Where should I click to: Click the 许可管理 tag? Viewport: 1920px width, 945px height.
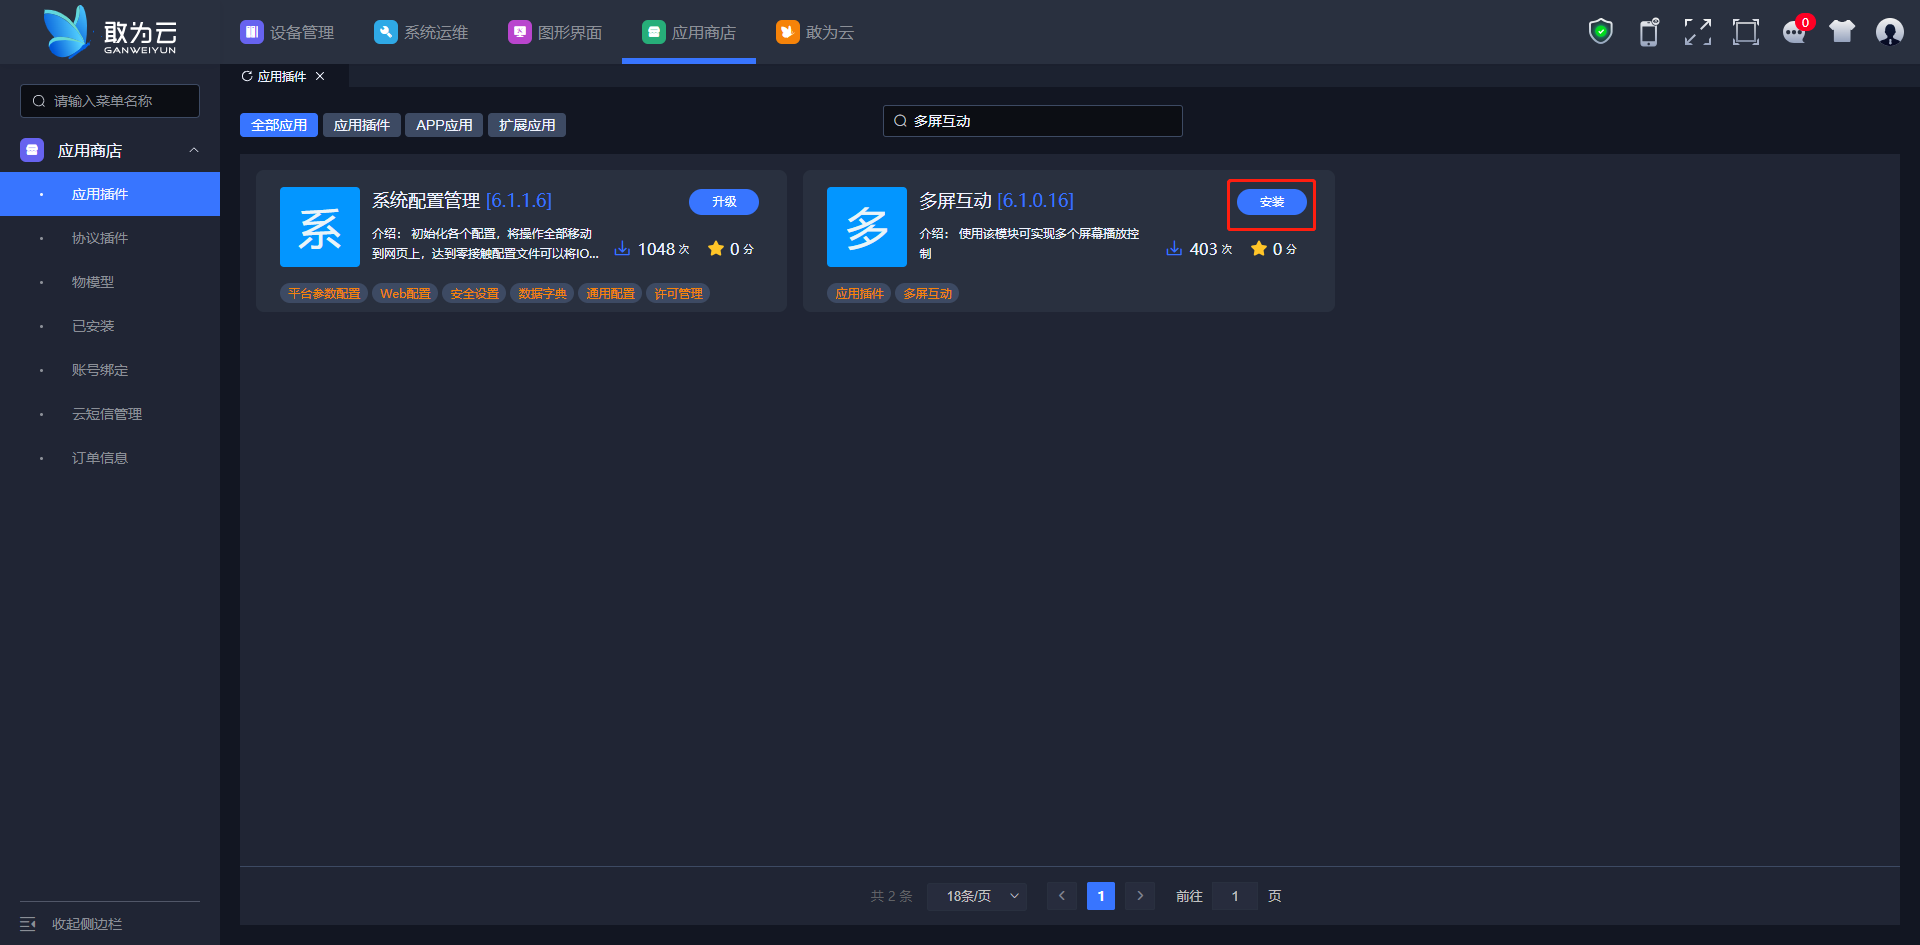[678, 293]
